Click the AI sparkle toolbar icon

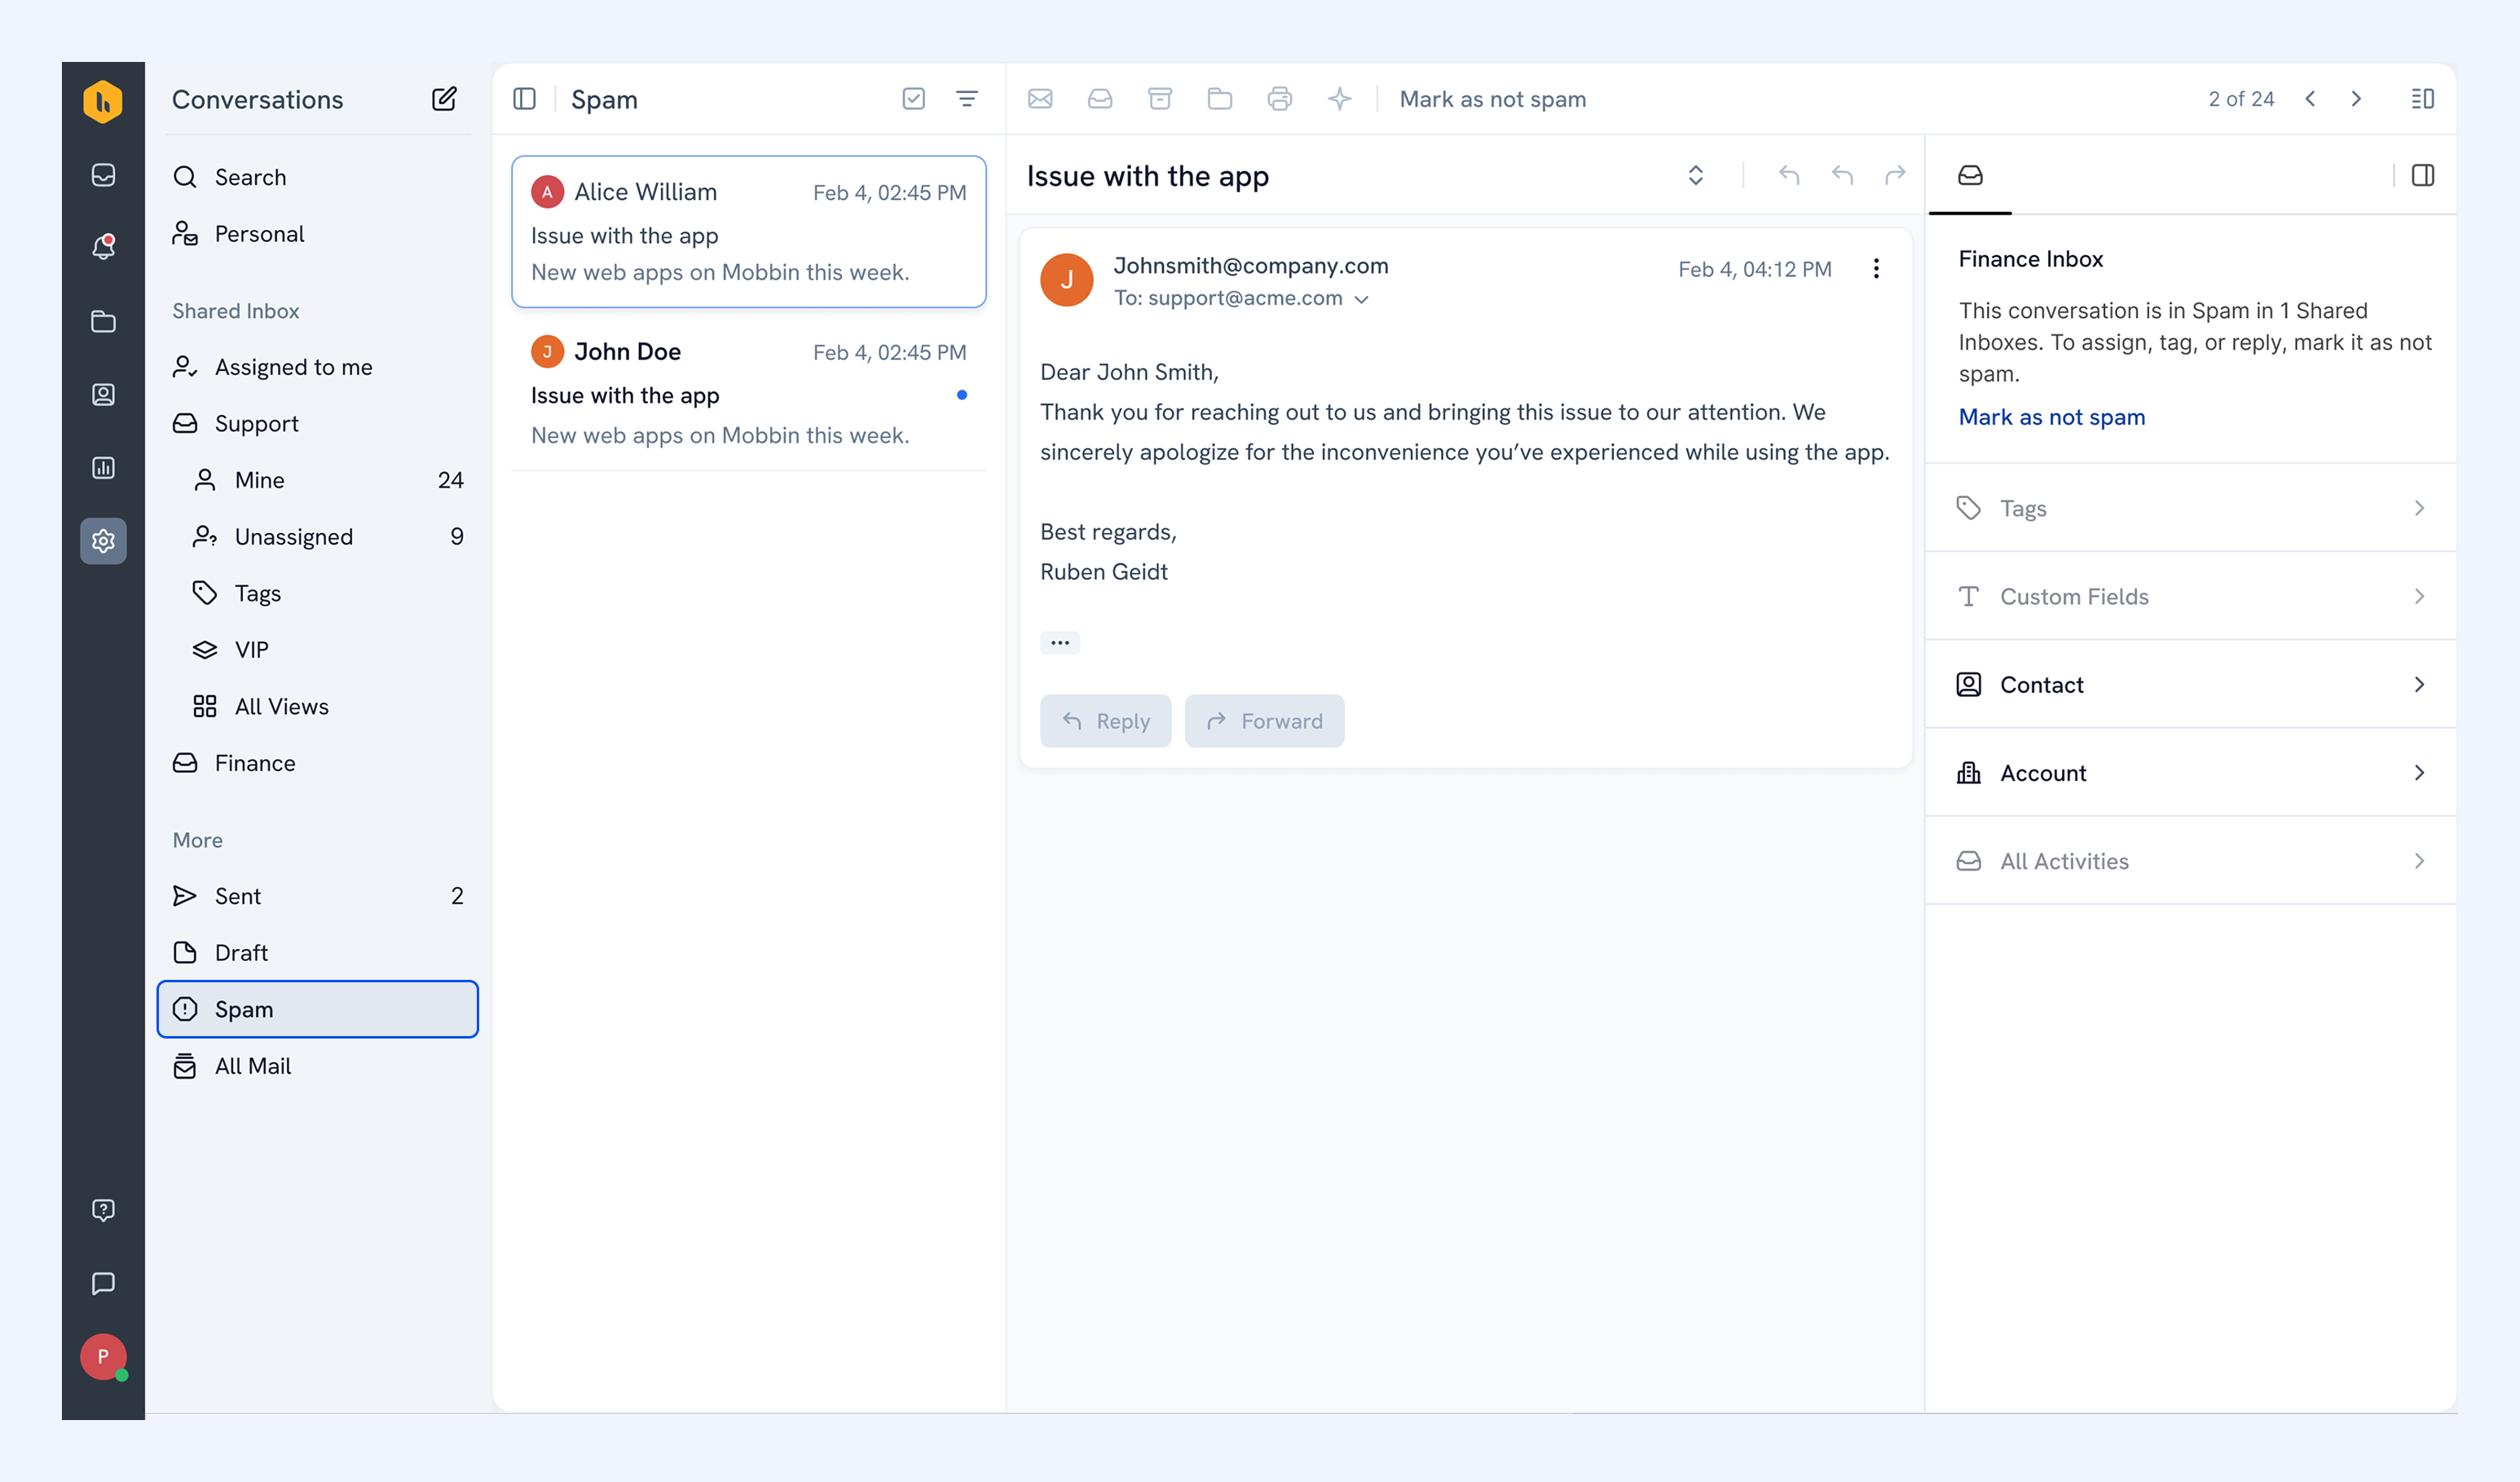[x=1340, y=99]
